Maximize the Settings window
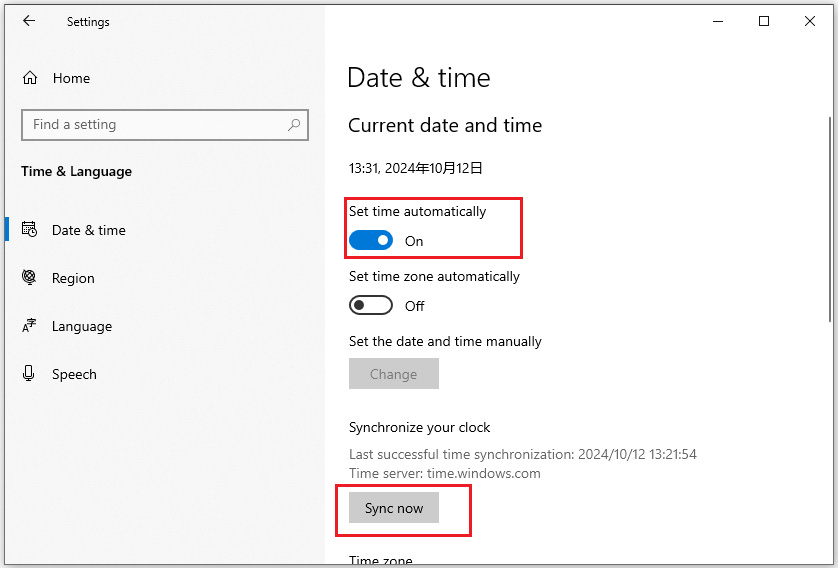This screenshot has height=568, width=838. tap(764, 21)
